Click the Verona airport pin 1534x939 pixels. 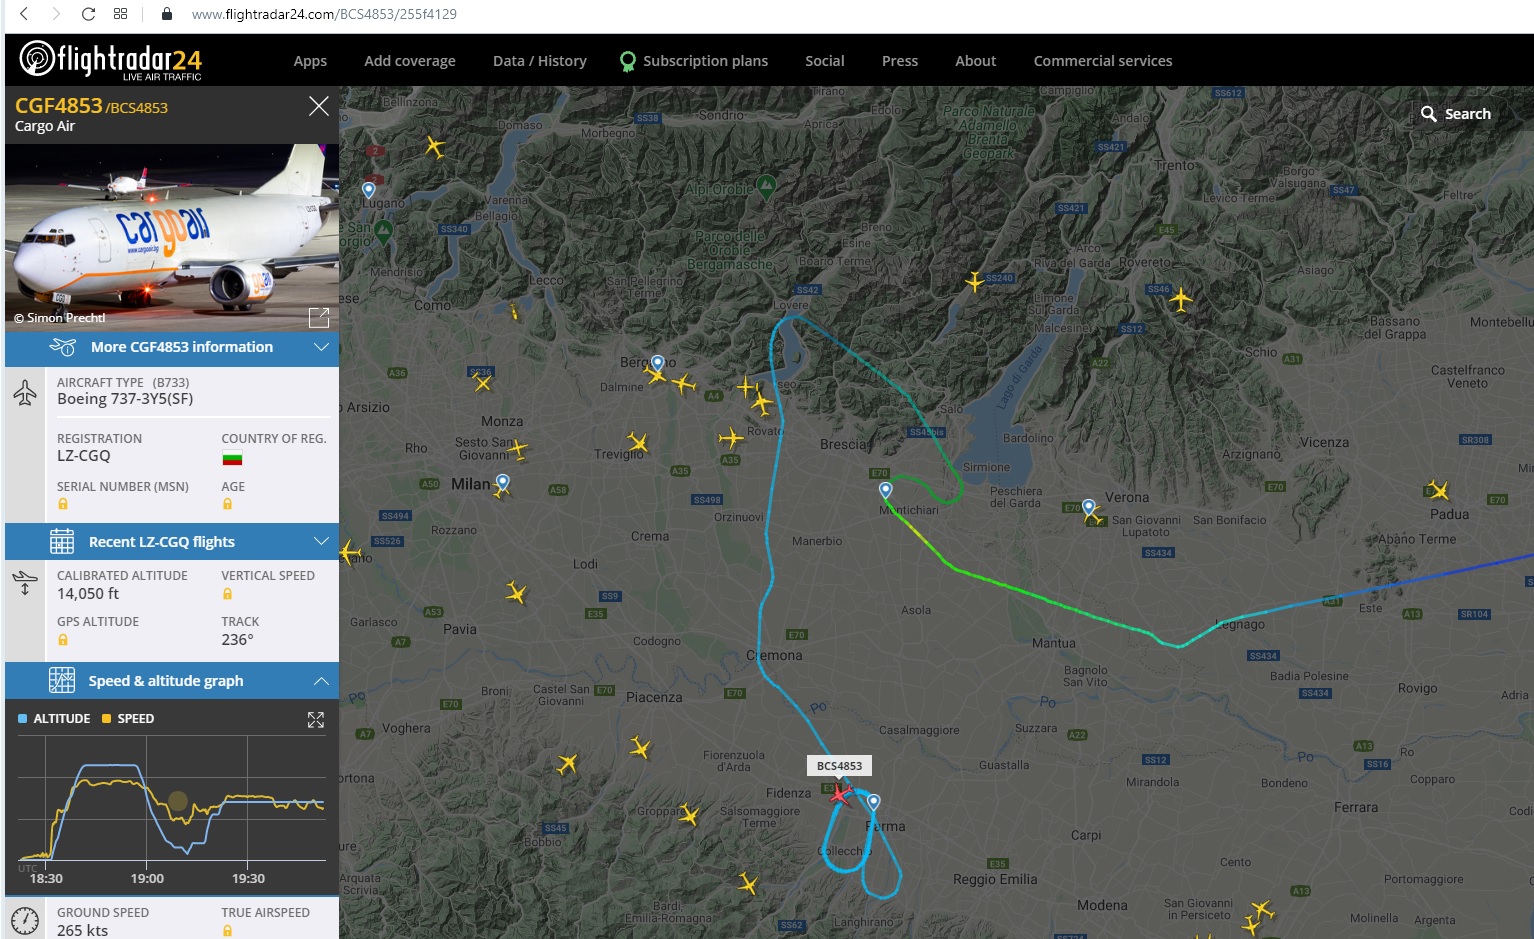(1089, 507)
